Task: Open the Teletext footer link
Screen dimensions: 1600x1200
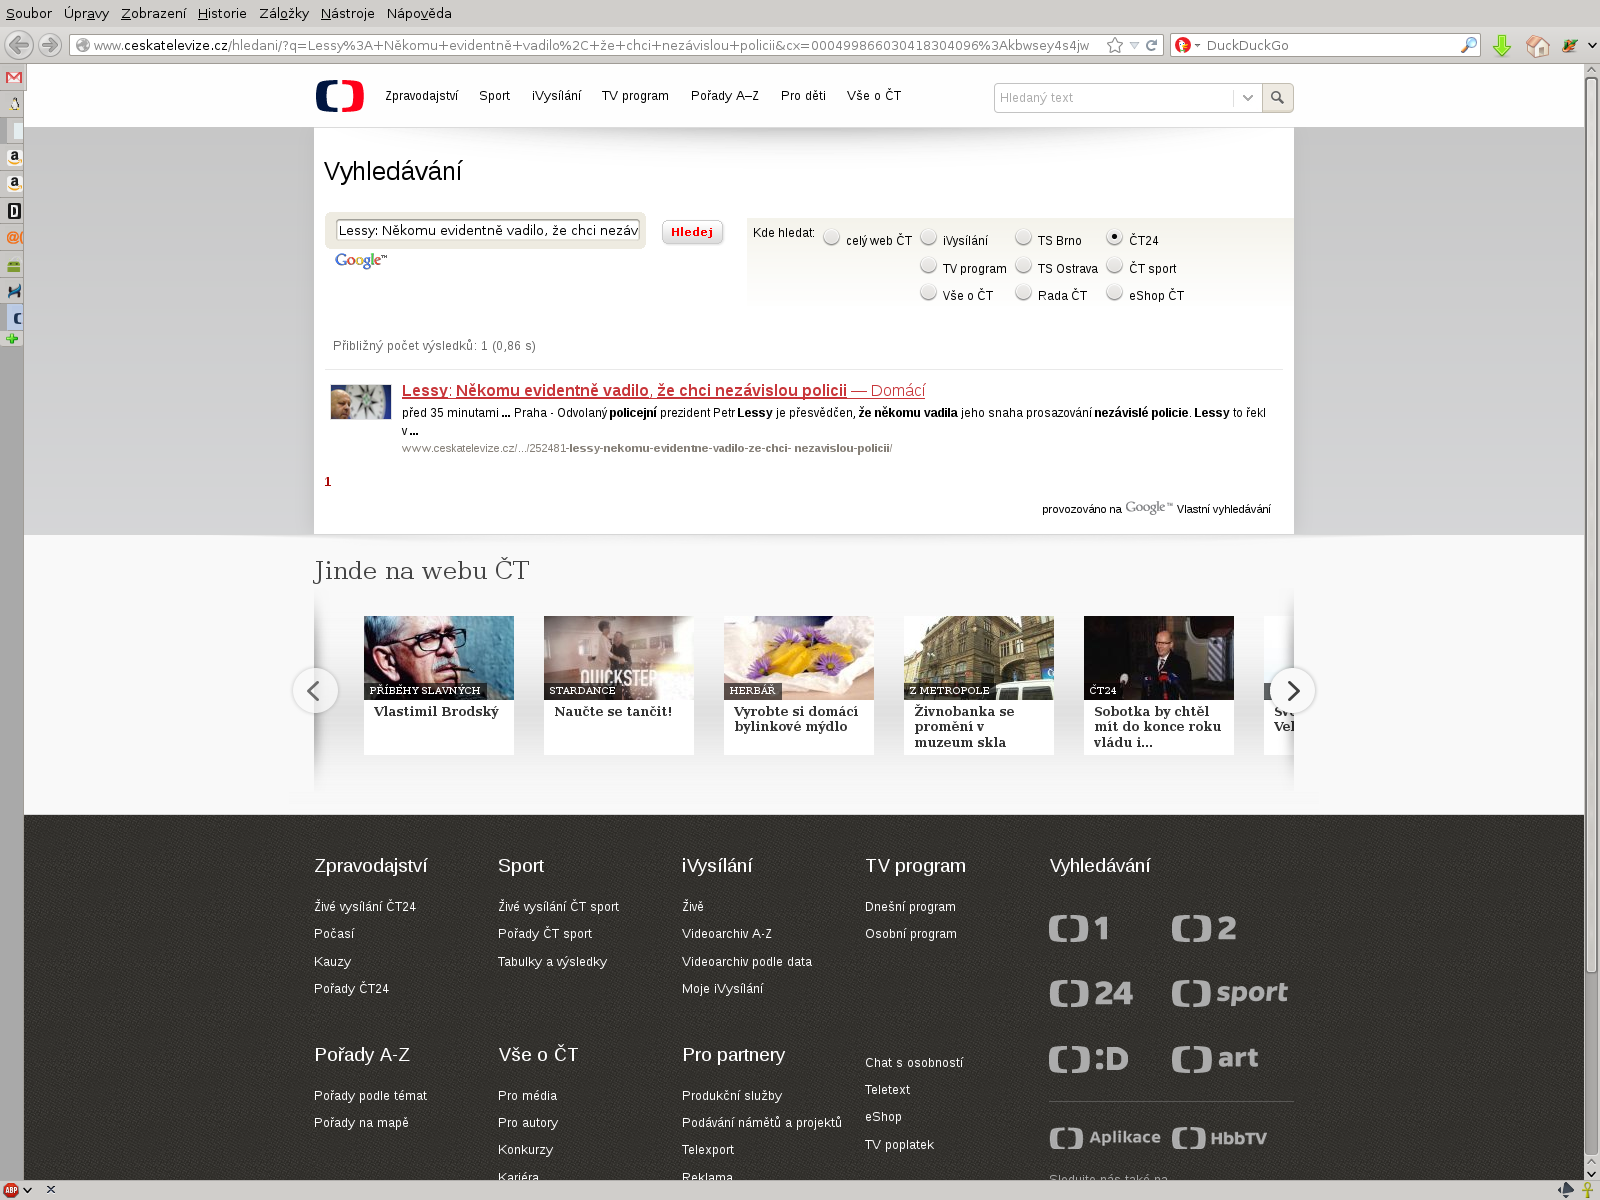Action: (887, 1090)
